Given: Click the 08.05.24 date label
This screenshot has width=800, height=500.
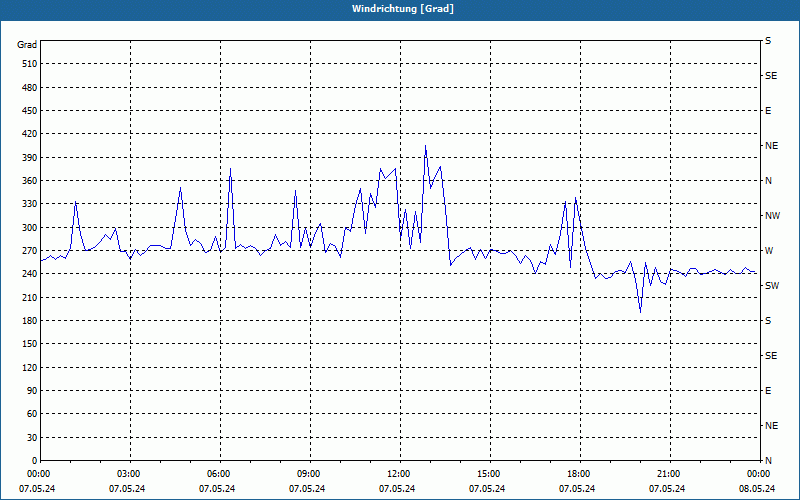Looking at the screenshot, I should (757, 489).
